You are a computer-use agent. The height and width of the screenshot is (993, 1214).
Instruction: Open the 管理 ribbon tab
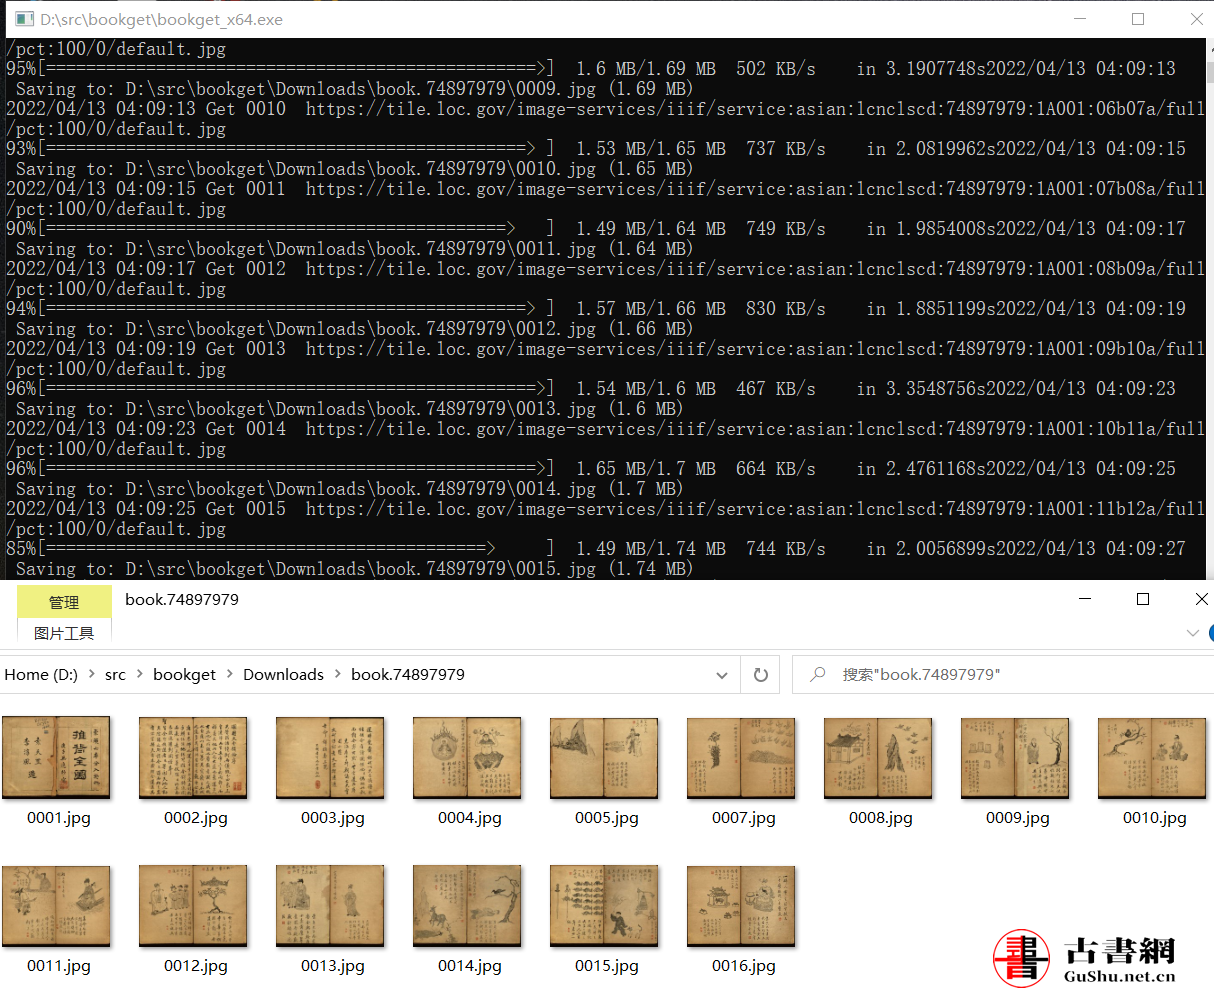click(64, 602)
